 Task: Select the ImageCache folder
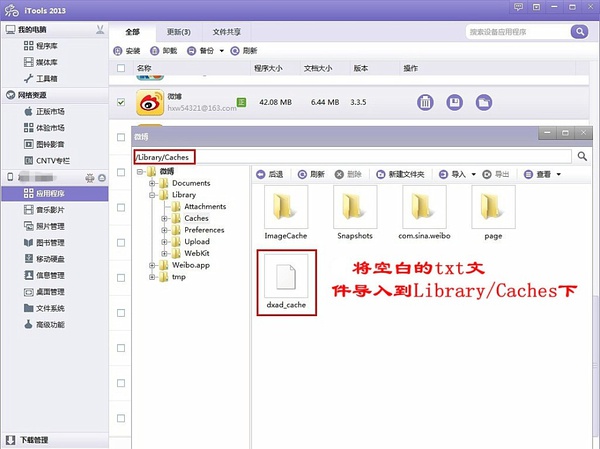click(x=286, y=213)
